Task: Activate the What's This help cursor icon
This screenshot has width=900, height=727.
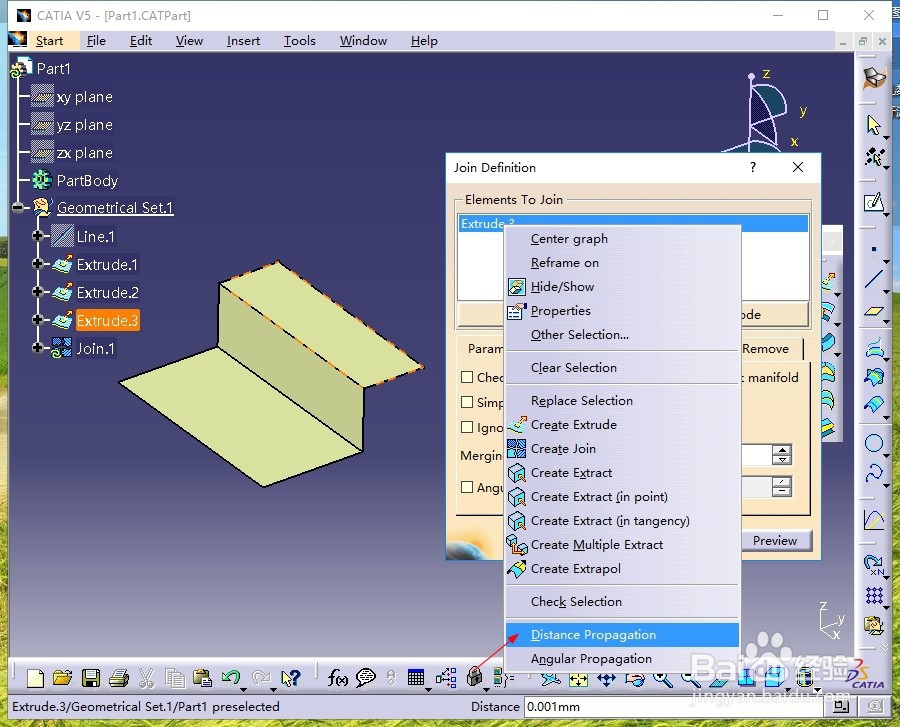Action: 291,678
